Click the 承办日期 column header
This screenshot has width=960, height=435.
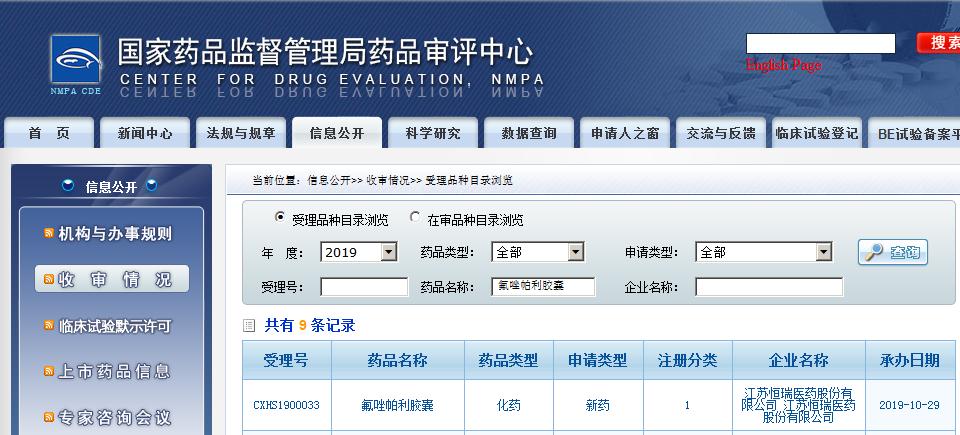pyautogui.click(x=910, y=360)
